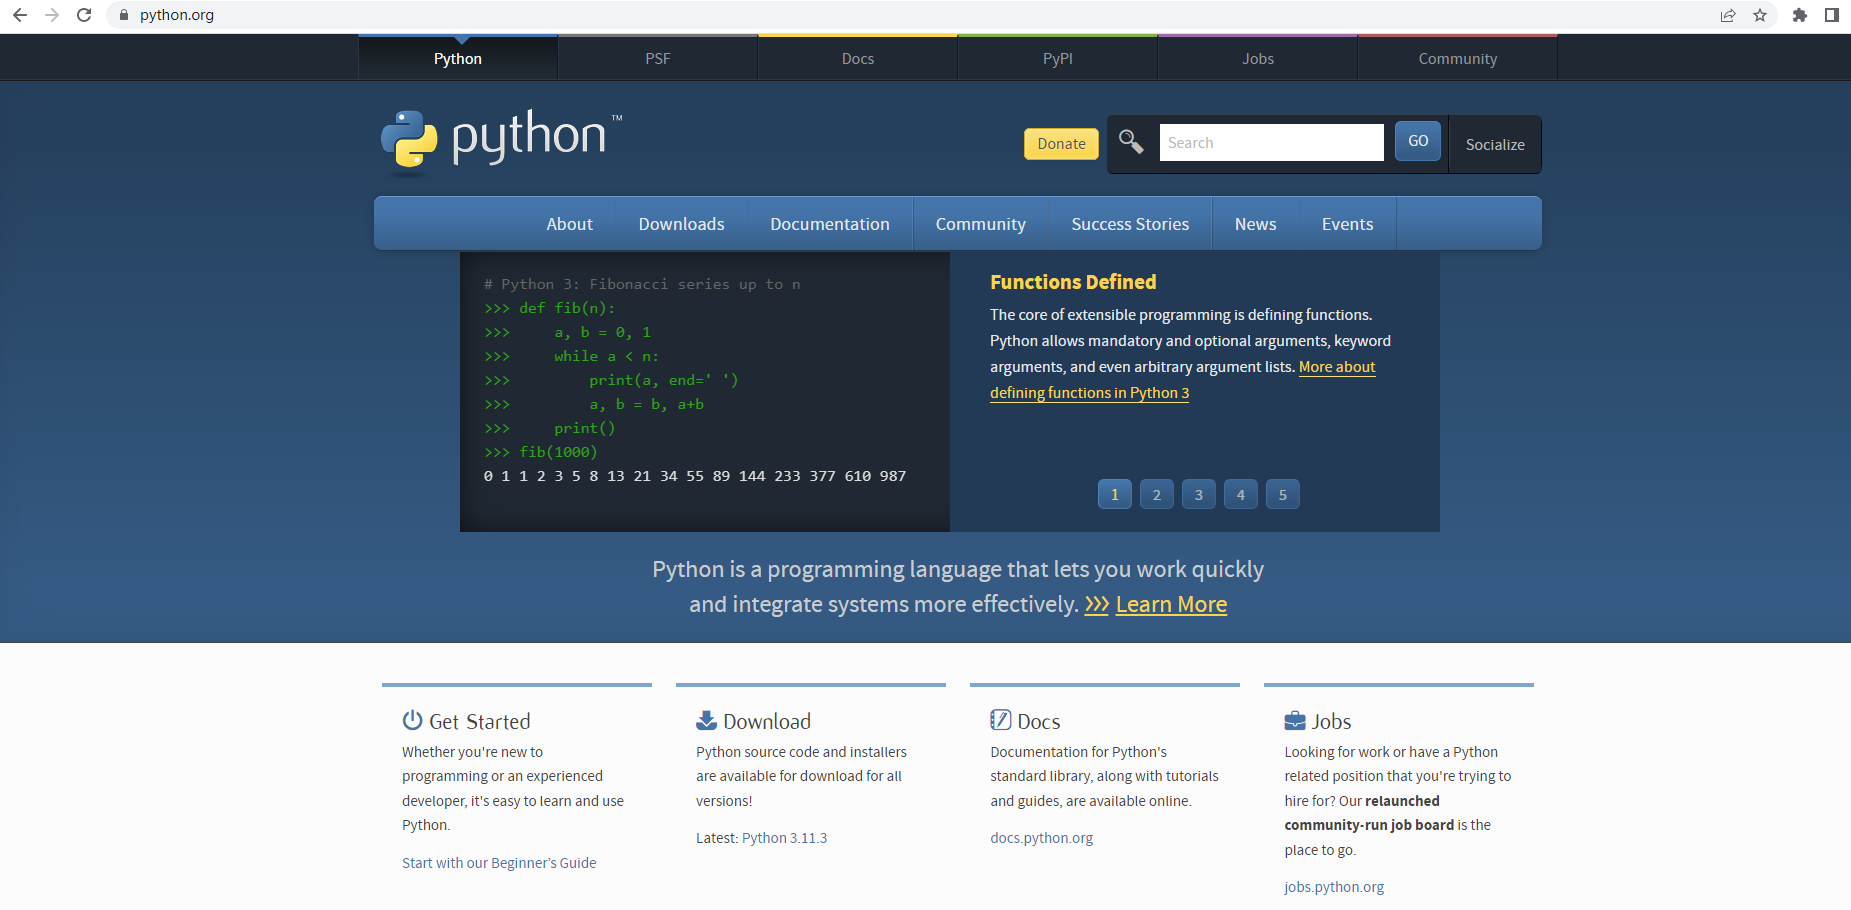Click the browser back arrow

(x=20, y=15)
